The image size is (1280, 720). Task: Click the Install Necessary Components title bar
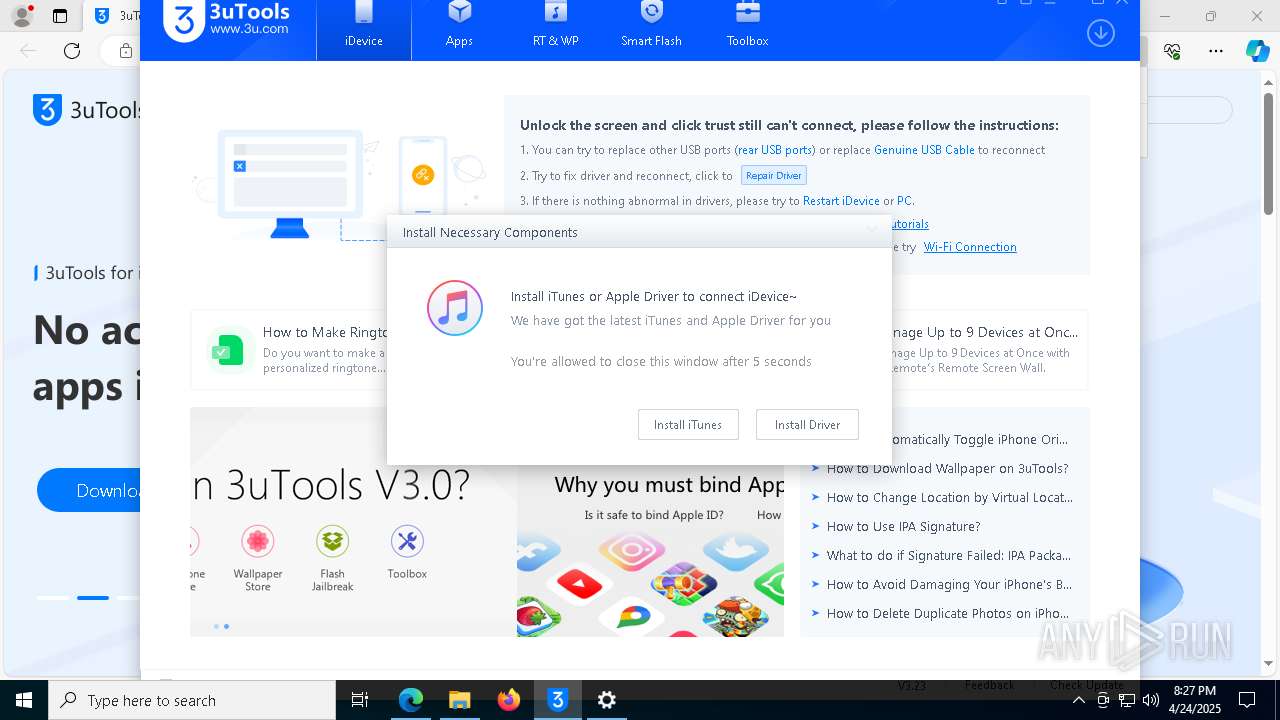click(639, 232)
